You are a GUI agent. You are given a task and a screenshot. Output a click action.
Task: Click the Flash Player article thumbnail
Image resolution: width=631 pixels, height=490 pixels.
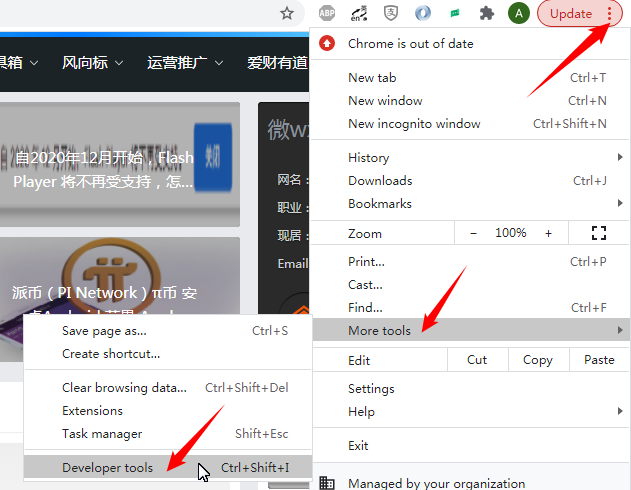tap(118, 165)
